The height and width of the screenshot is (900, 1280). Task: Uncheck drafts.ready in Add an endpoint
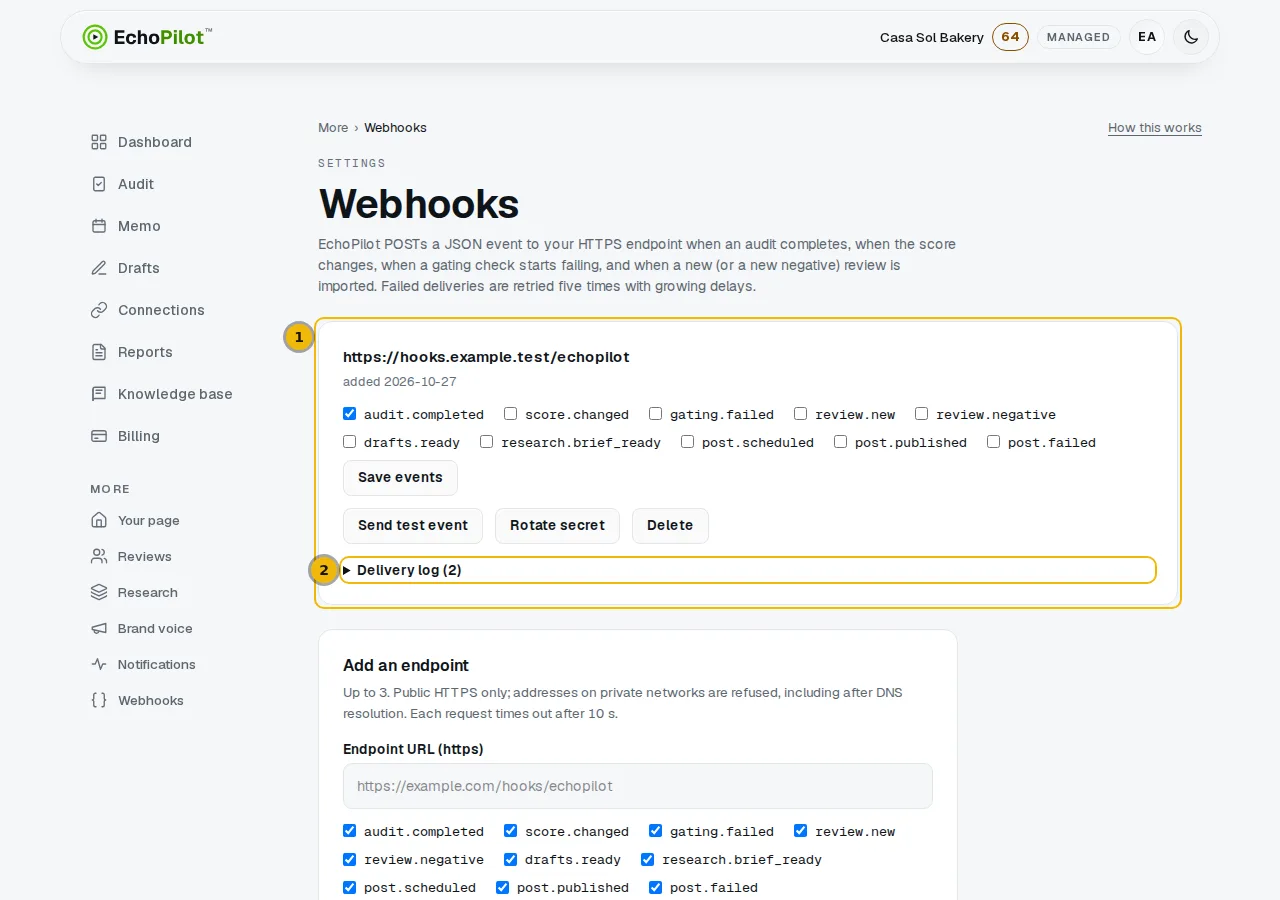[x=511, y=859]
